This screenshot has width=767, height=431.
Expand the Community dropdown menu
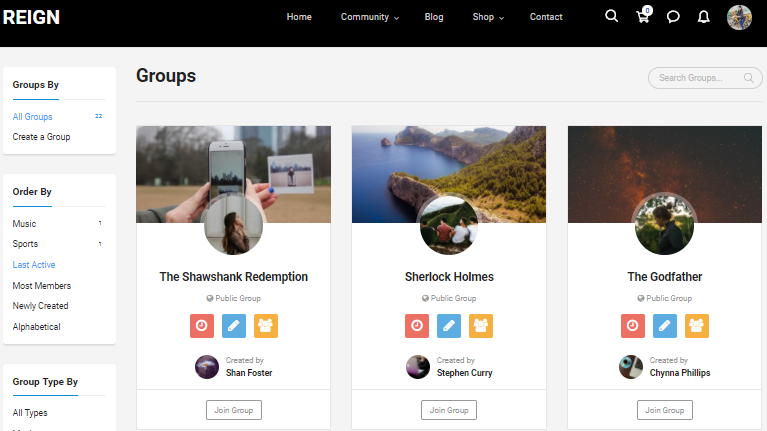point(370,17)
